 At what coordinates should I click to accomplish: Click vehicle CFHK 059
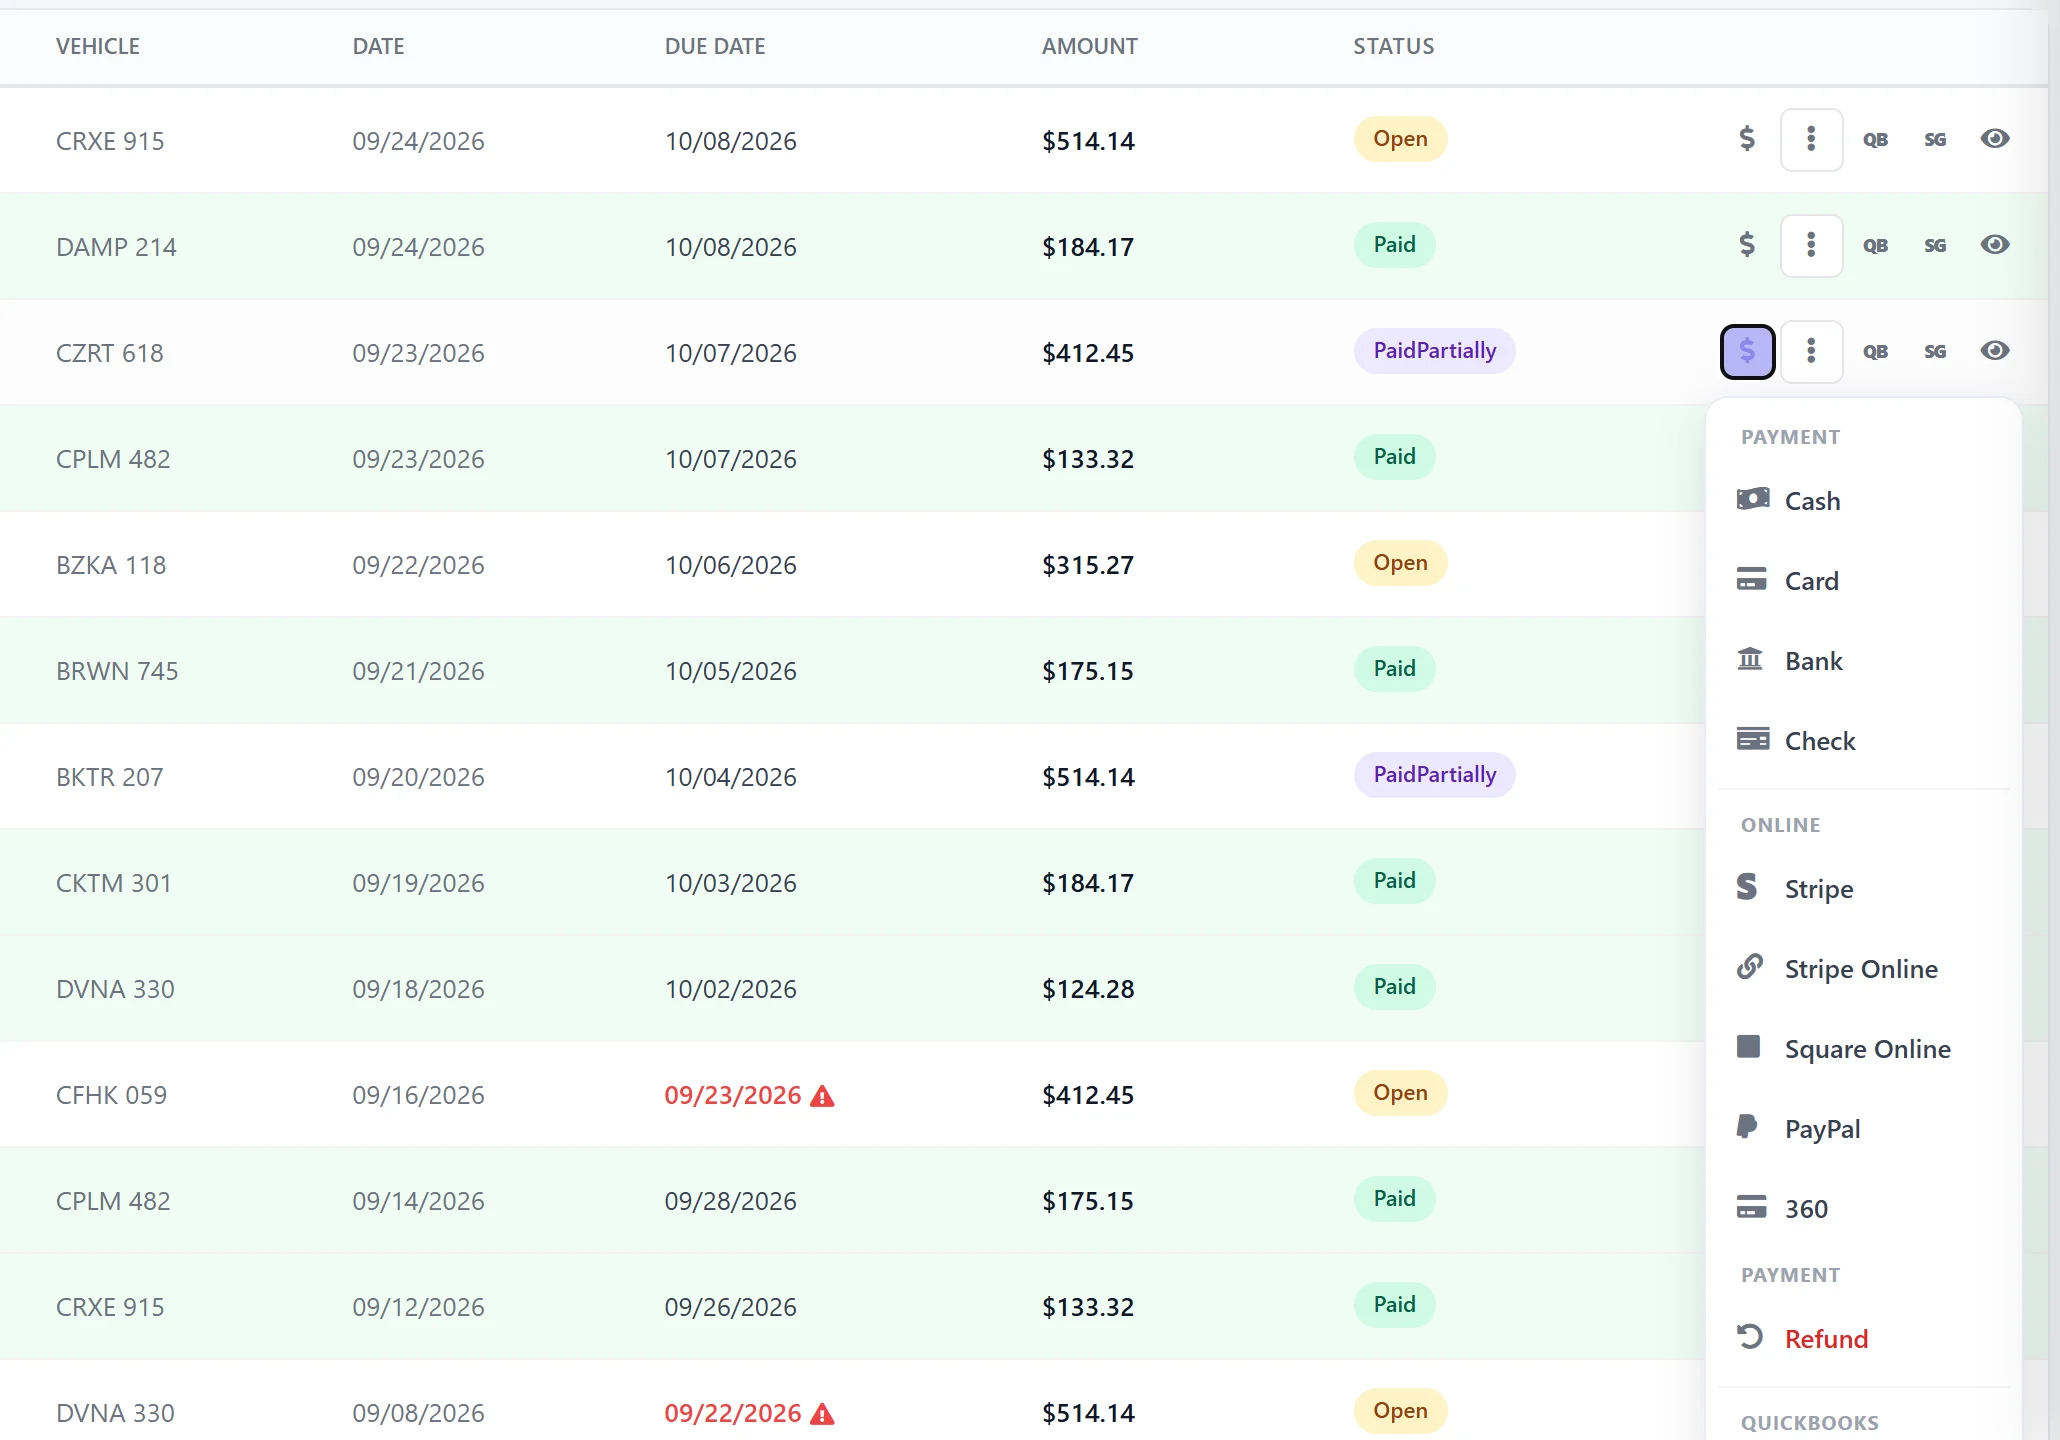click(x=111, y=1095)
